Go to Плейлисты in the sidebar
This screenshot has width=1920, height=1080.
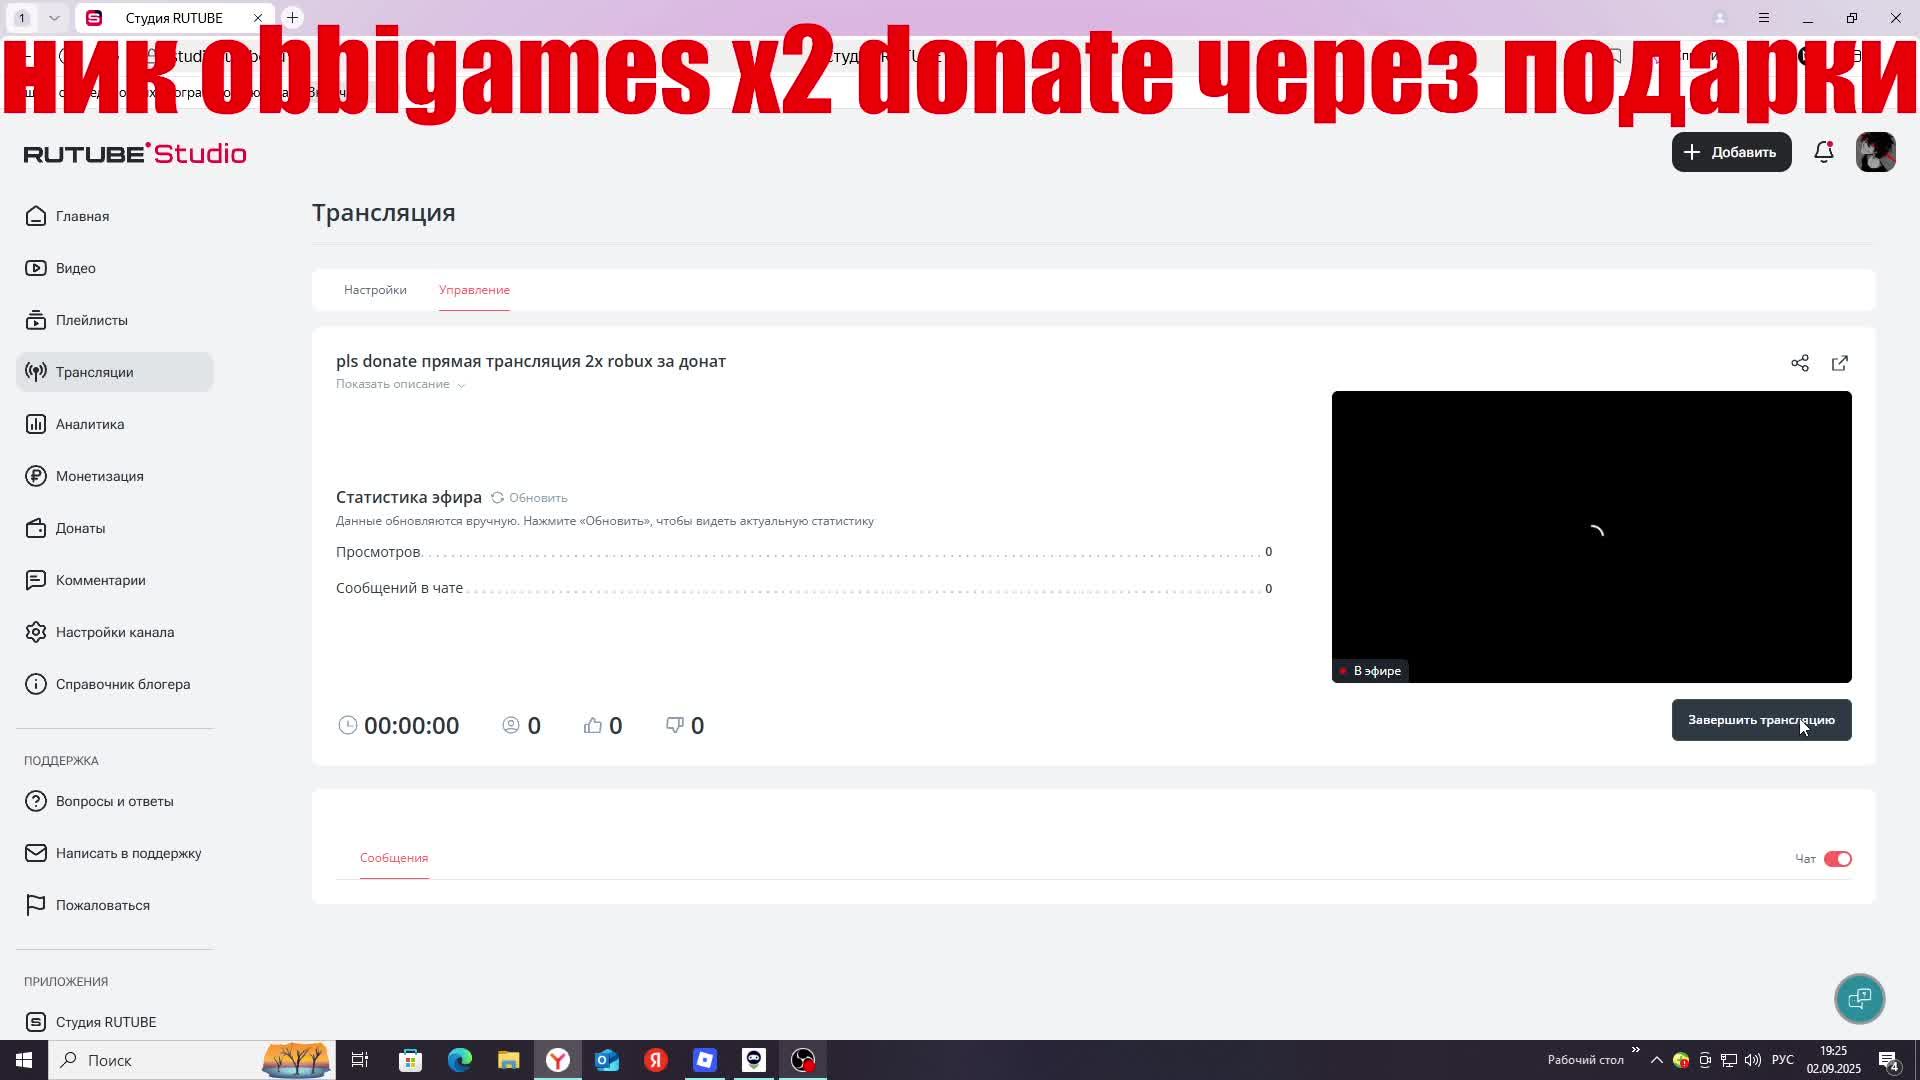pos(114,320)
